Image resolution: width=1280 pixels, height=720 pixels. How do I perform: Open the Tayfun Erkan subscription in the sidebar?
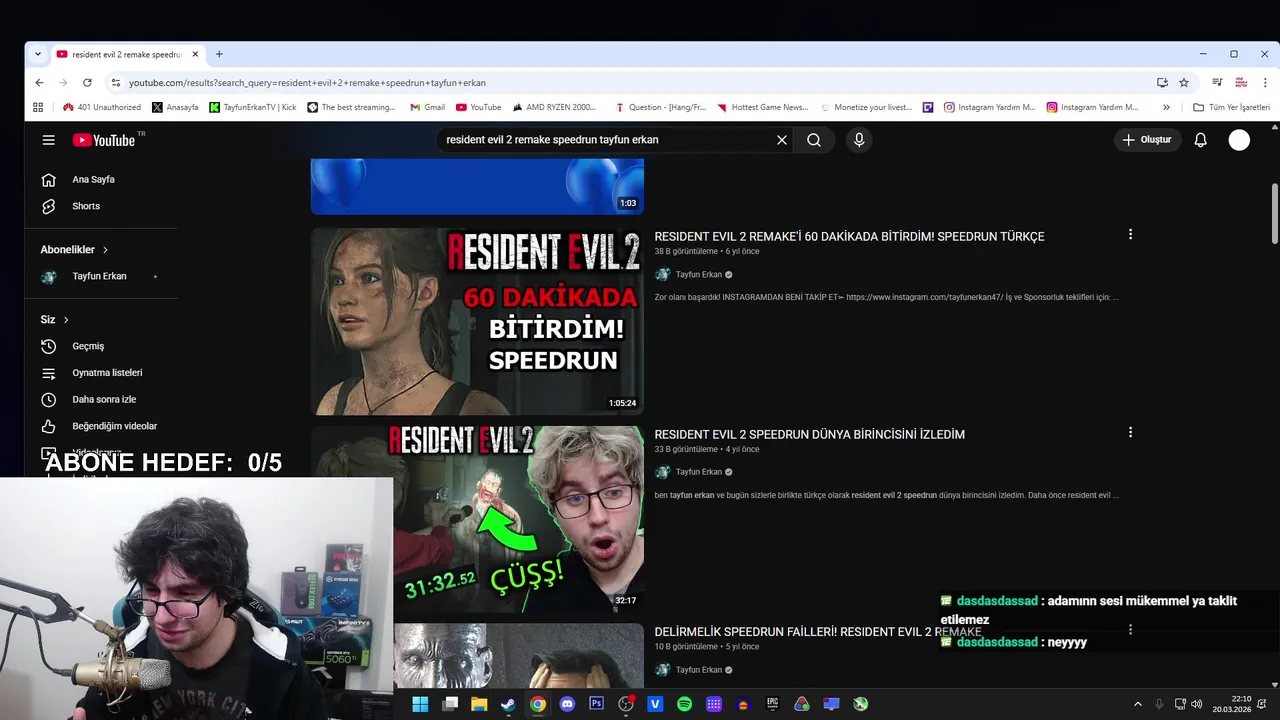(x=101, y=277)
